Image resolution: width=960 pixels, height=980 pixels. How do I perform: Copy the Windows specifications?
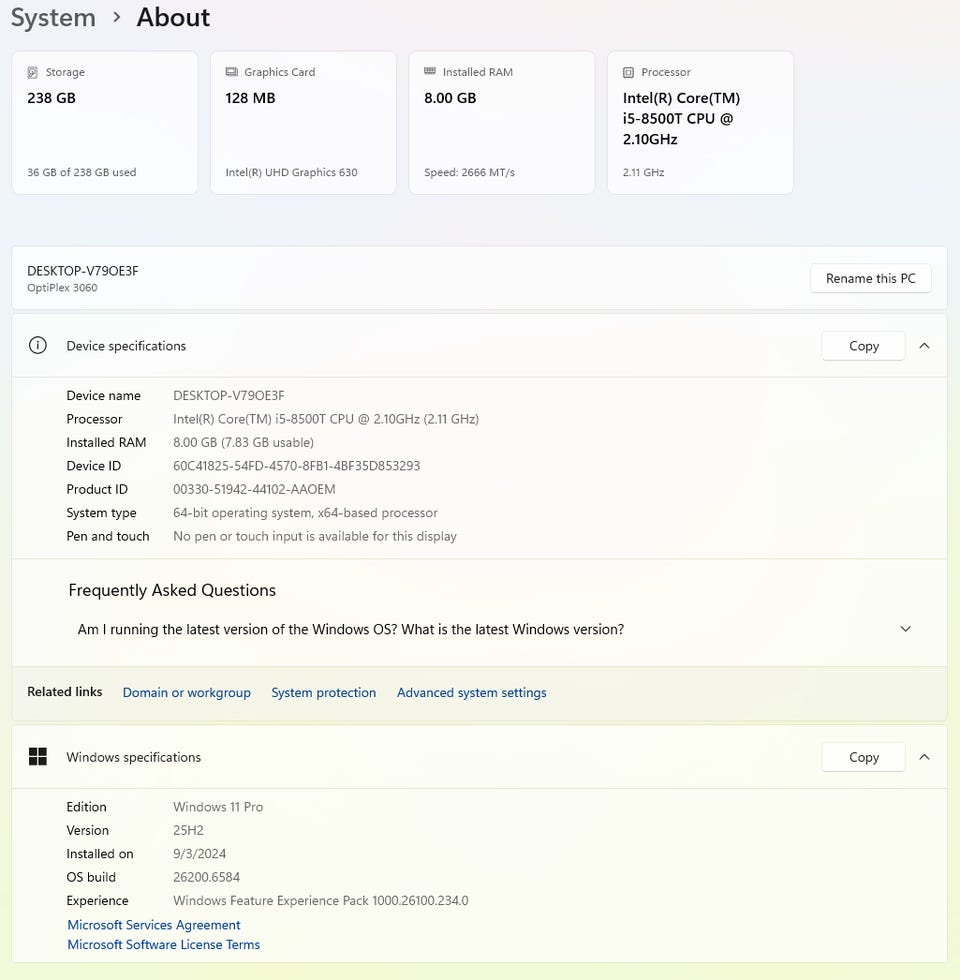[863, 757]
